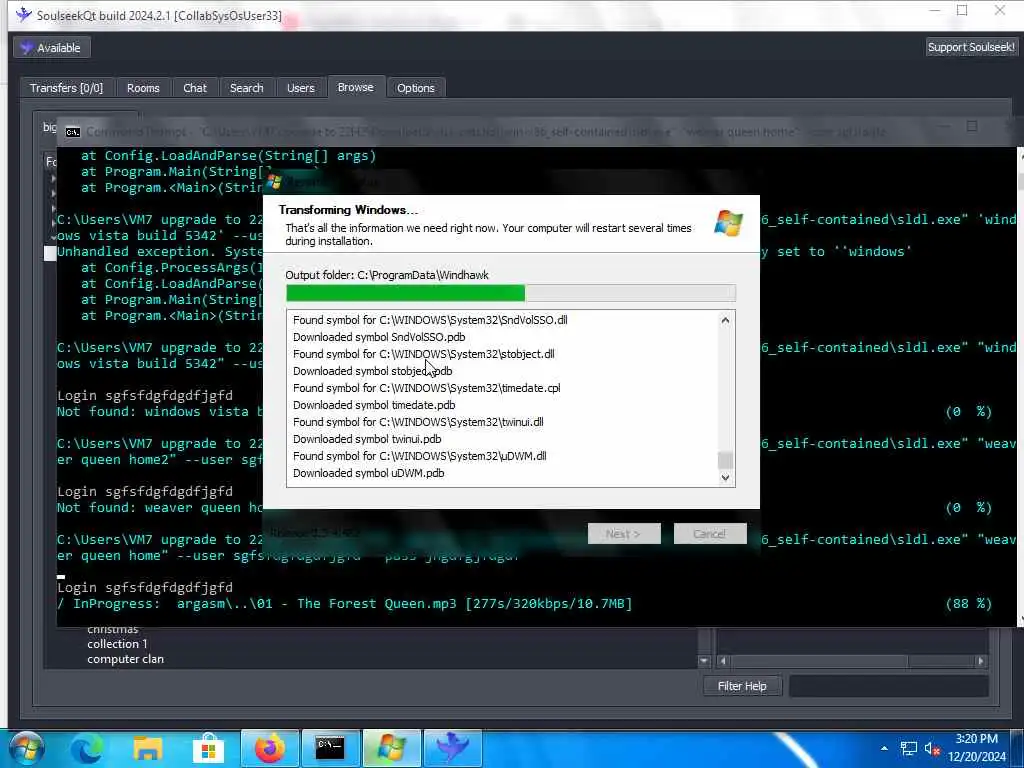This screenshot has width=1024, height=768.
Task: Click the filter input field in Soulseek
Action: click(888, 686)
